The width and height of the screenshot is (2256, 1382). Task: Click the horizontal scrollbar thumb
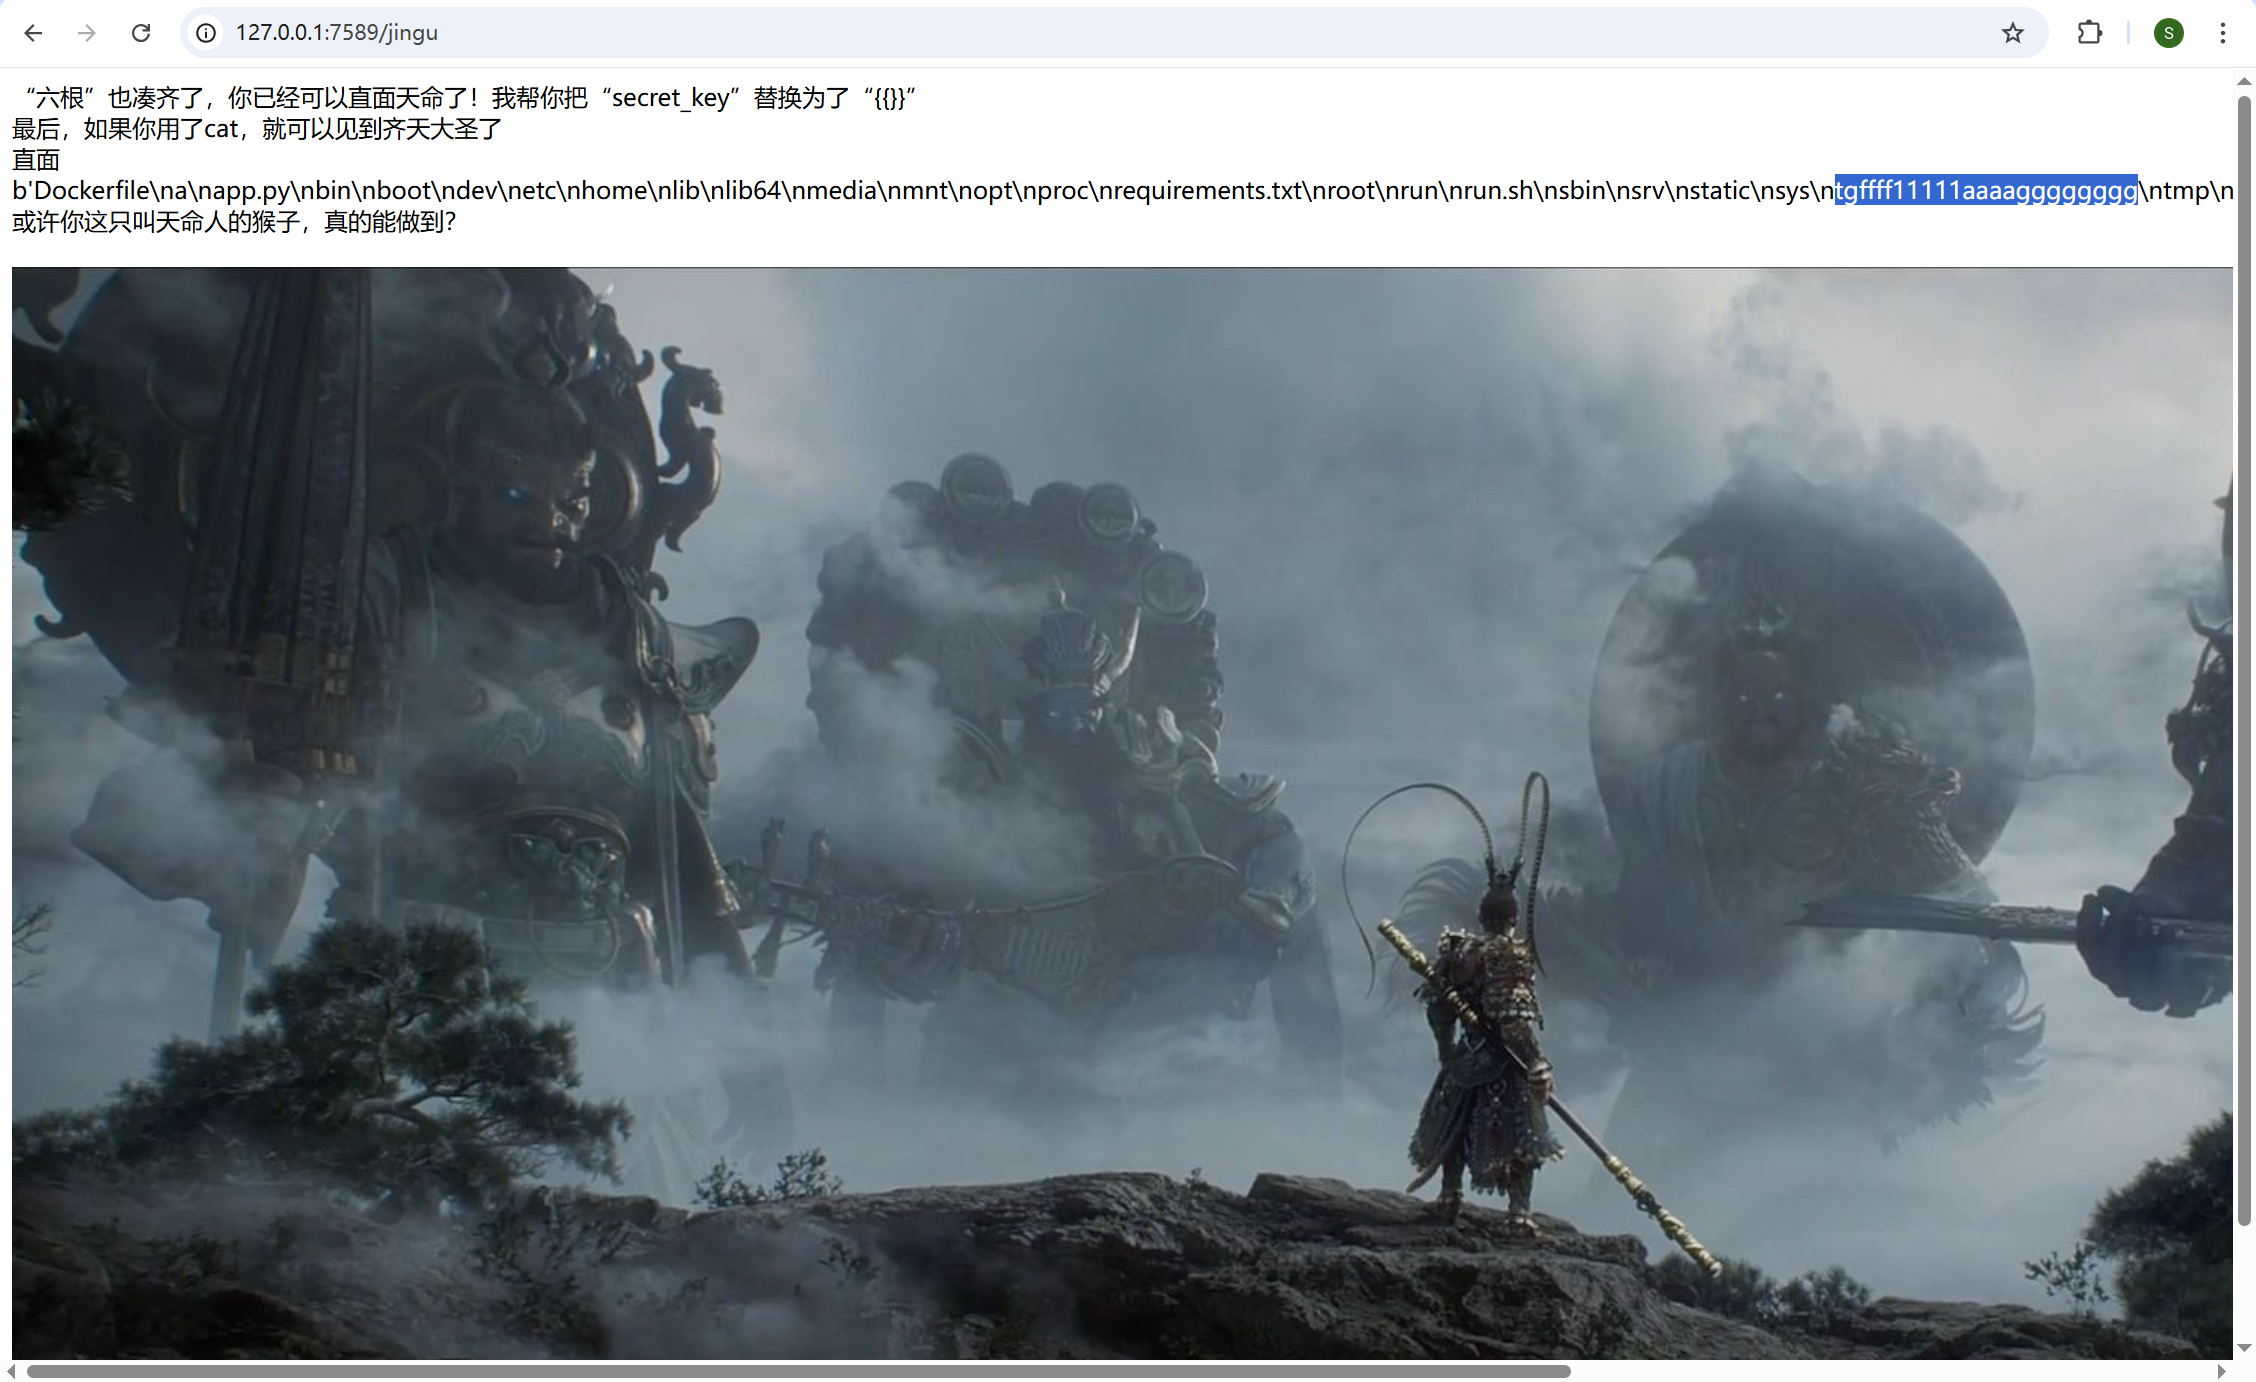coord(798,1371)
